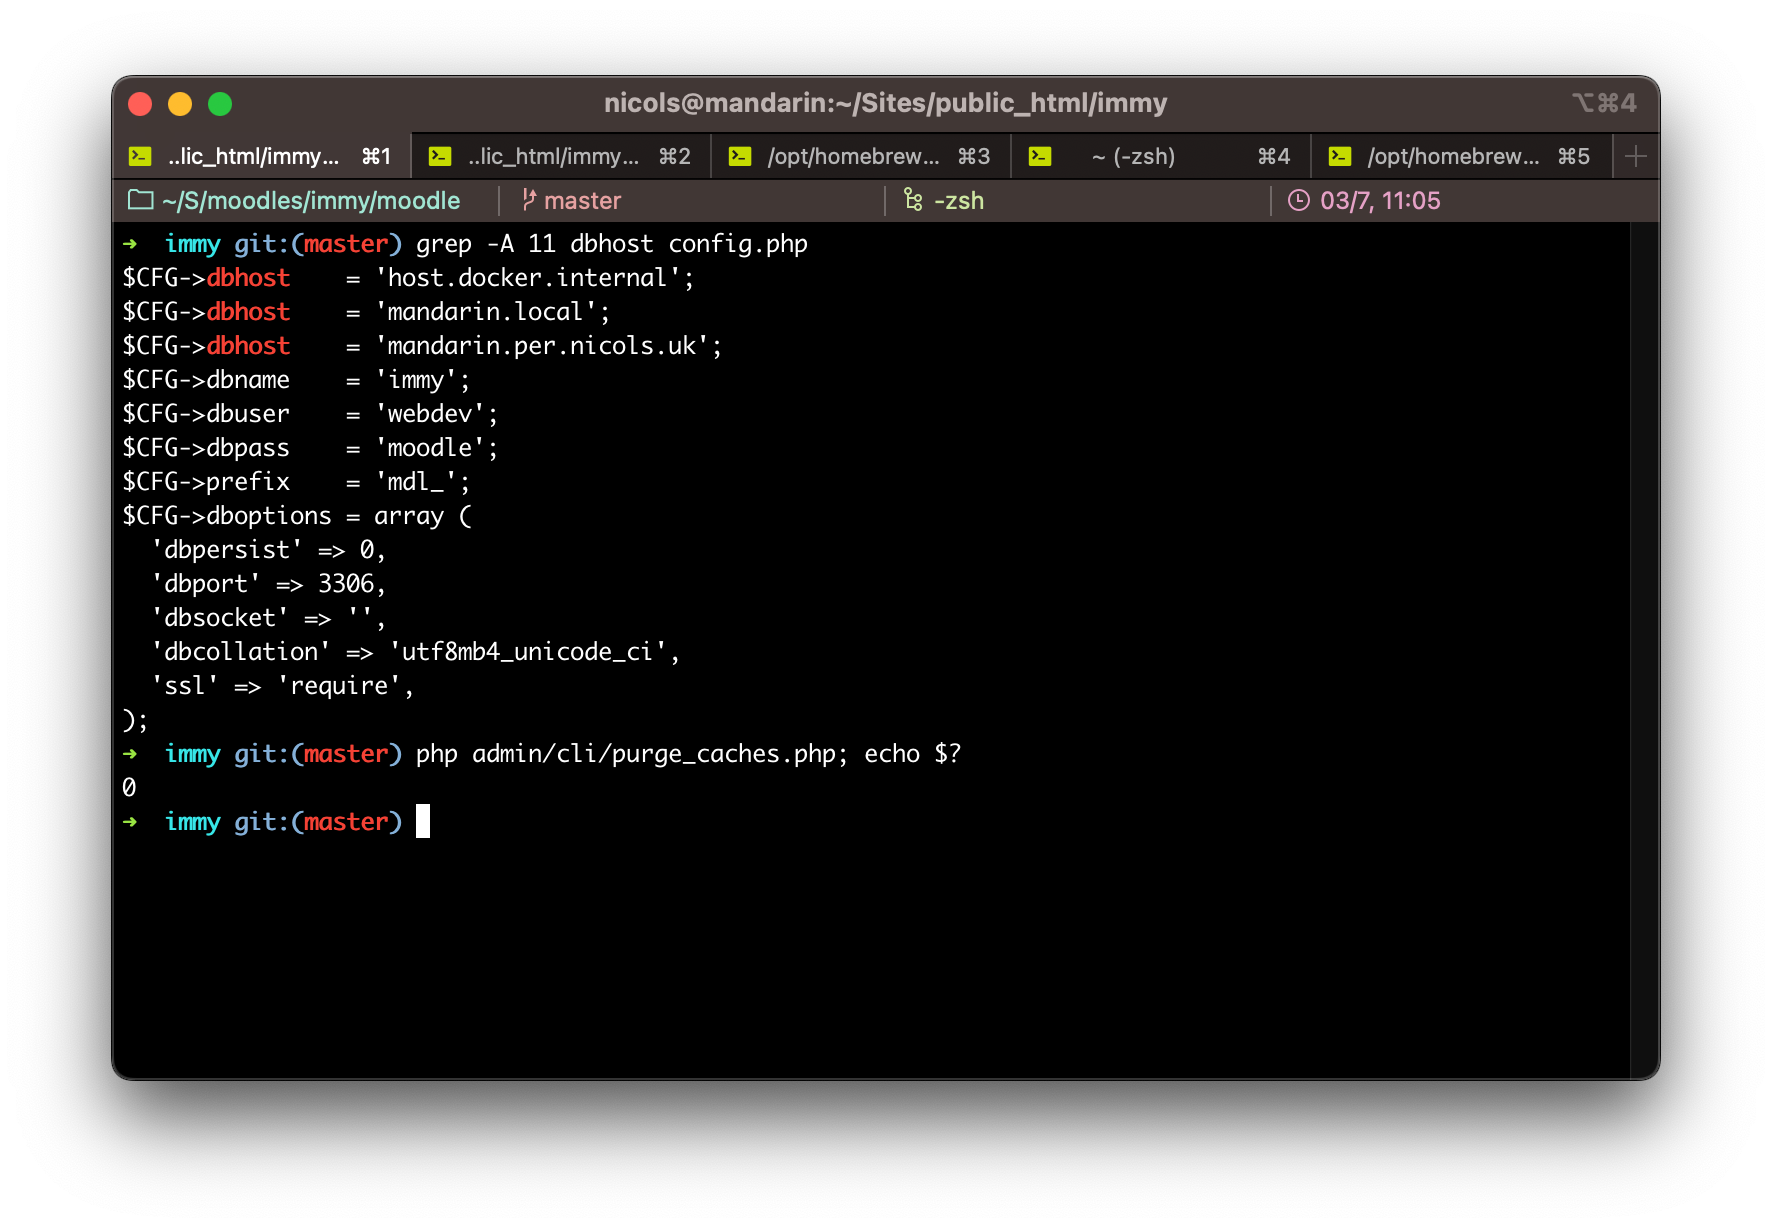The image size is (1772, 1228).
Task: Click the exit code 0 output line
Action: (129, 788)
